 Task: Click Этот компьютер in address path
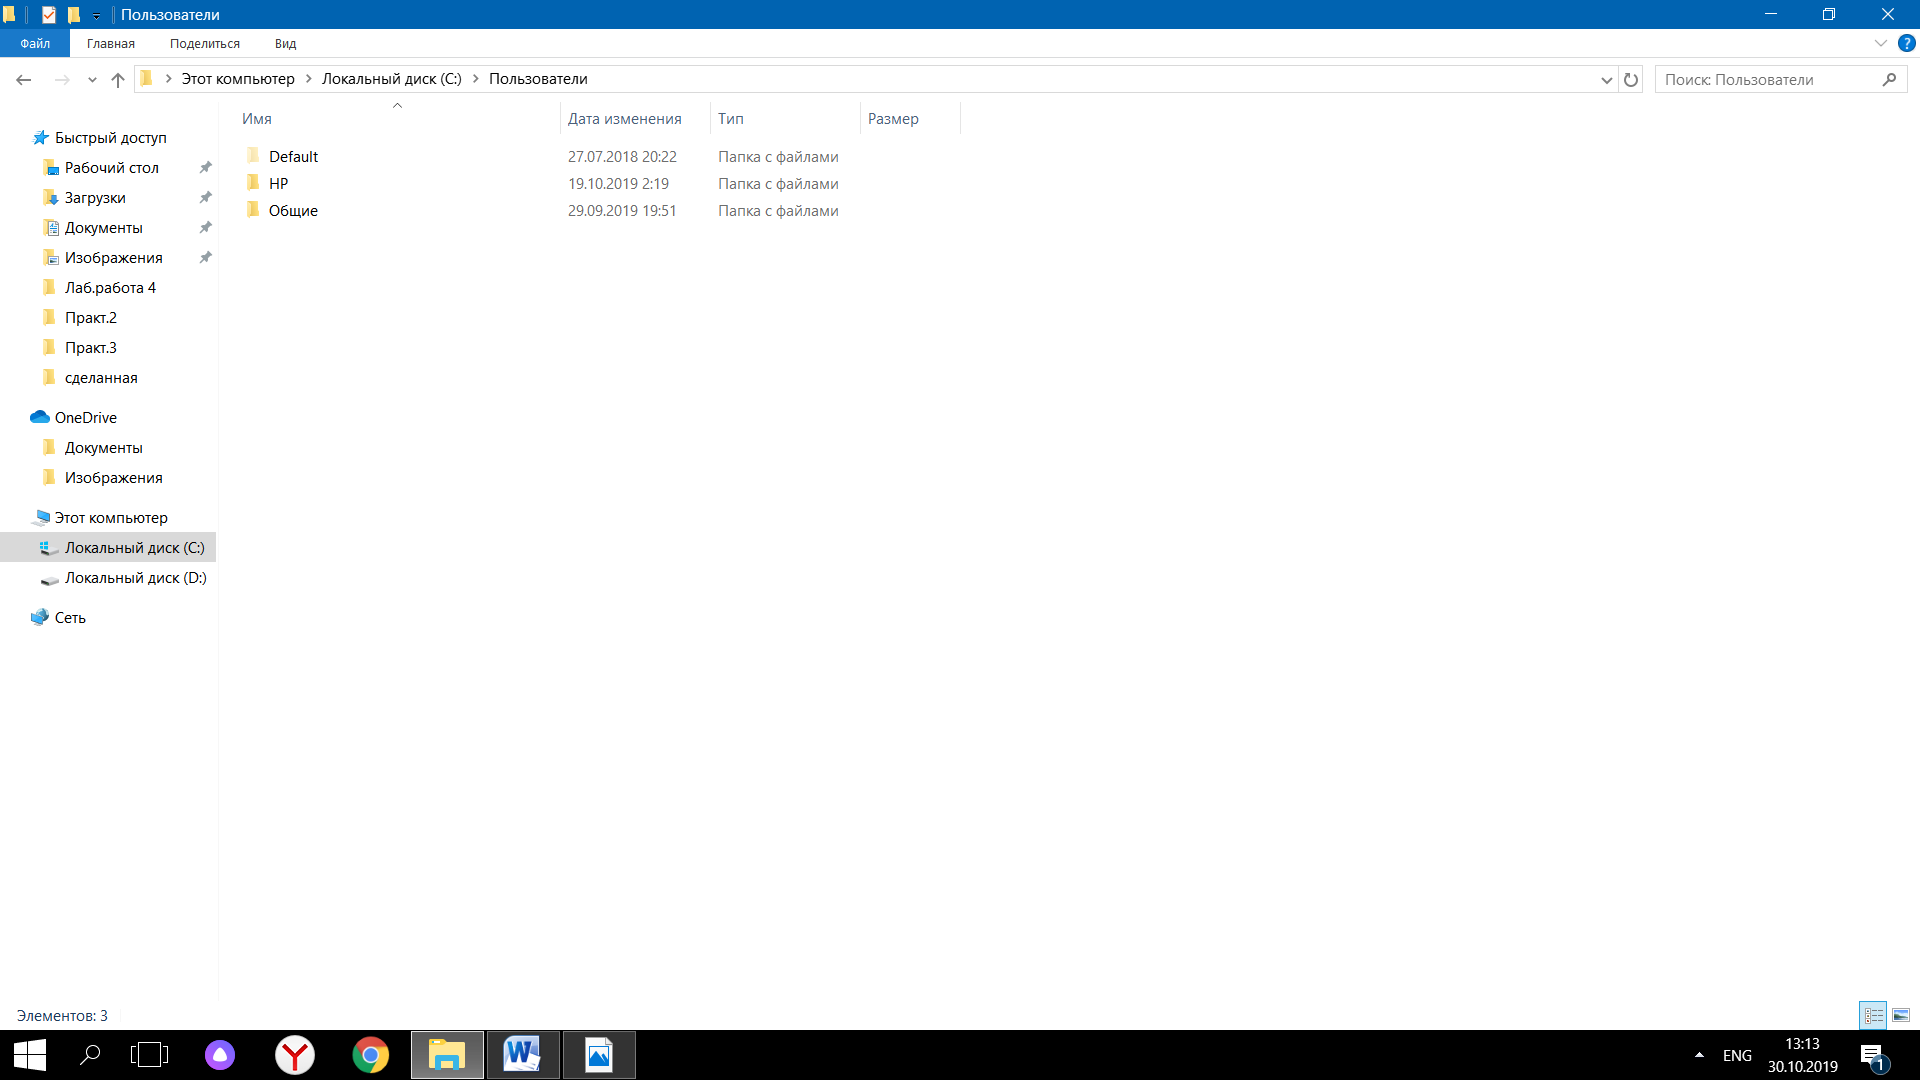click(238, 79)
